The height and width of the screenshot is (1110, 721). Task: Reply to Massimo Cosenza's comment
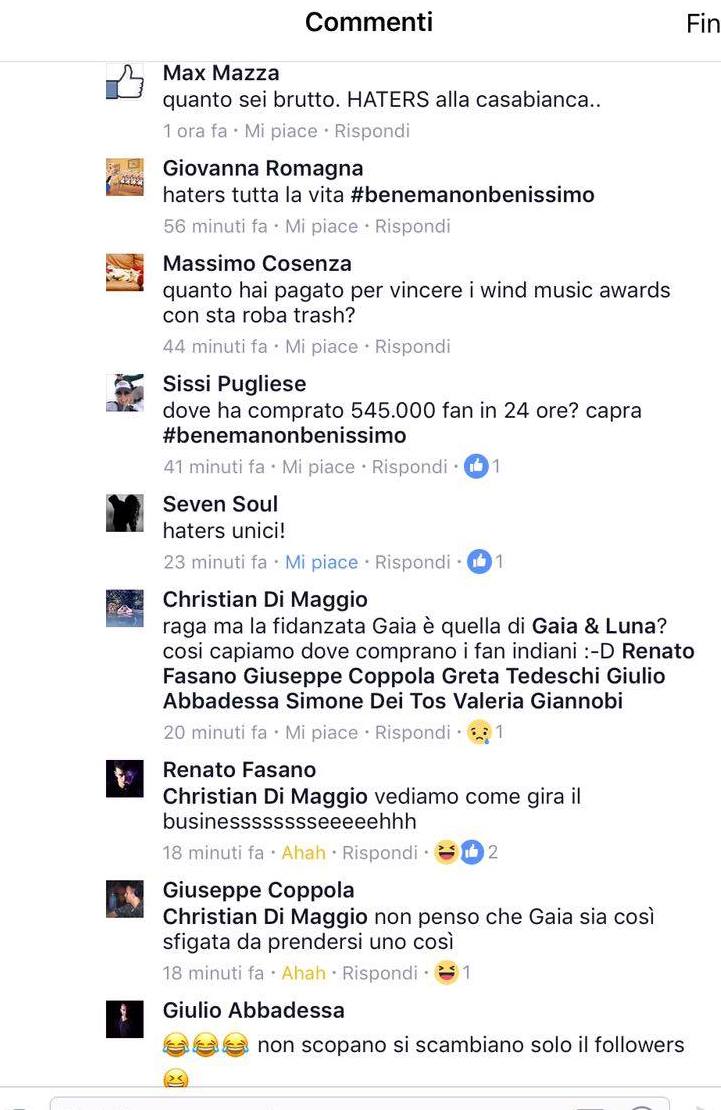pos(412,346)
